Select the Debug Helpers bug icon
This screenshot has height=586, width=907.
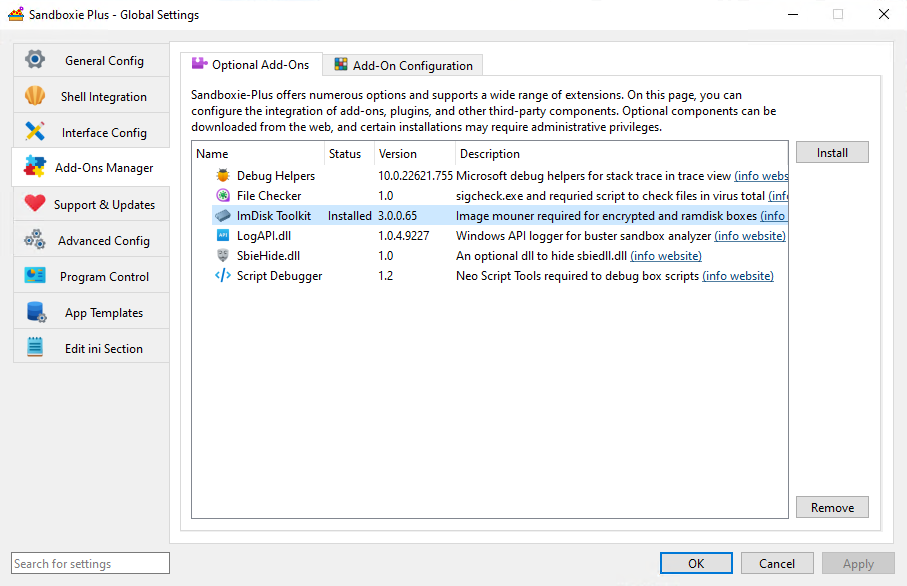[x=223, y=176]
